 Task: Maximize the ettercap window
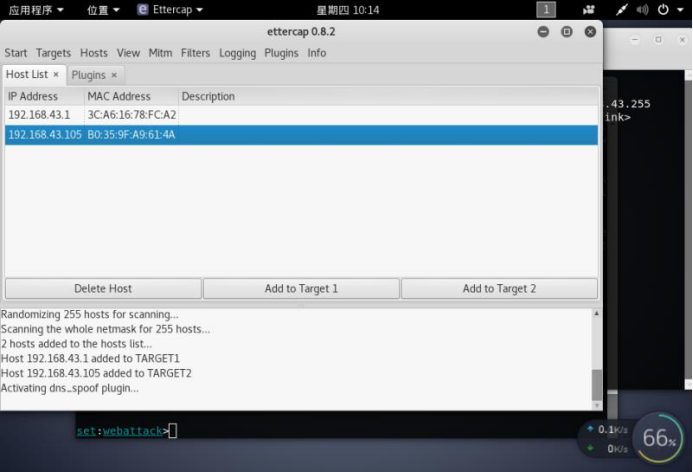(x=567, y=32)
